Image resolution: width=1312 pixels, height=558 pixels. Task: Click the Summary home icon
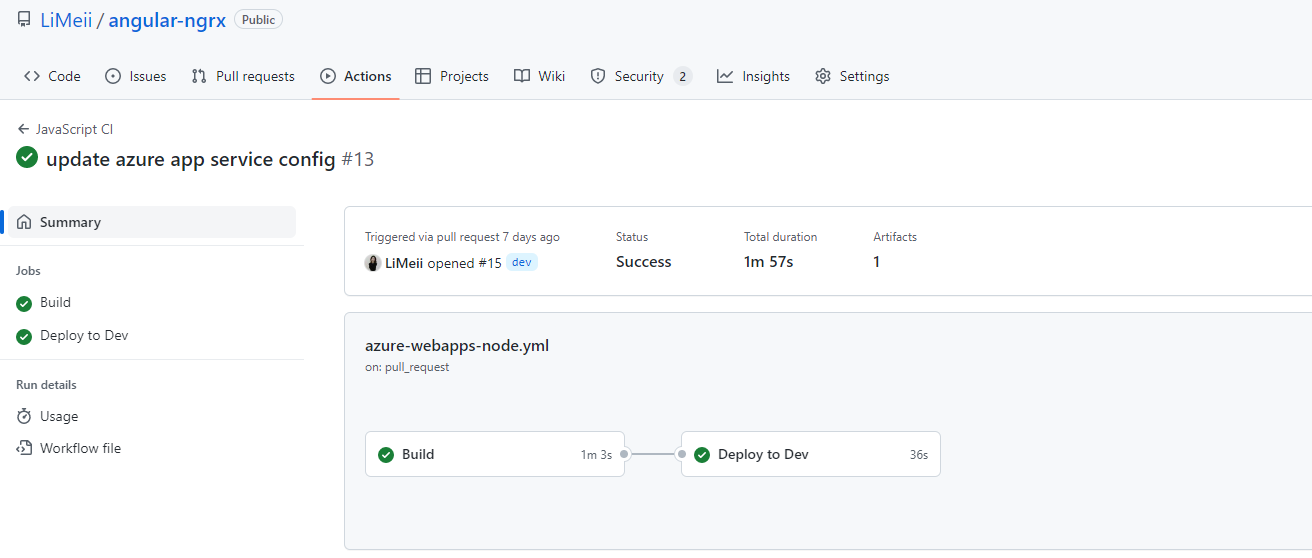click(x=24, y=222)
